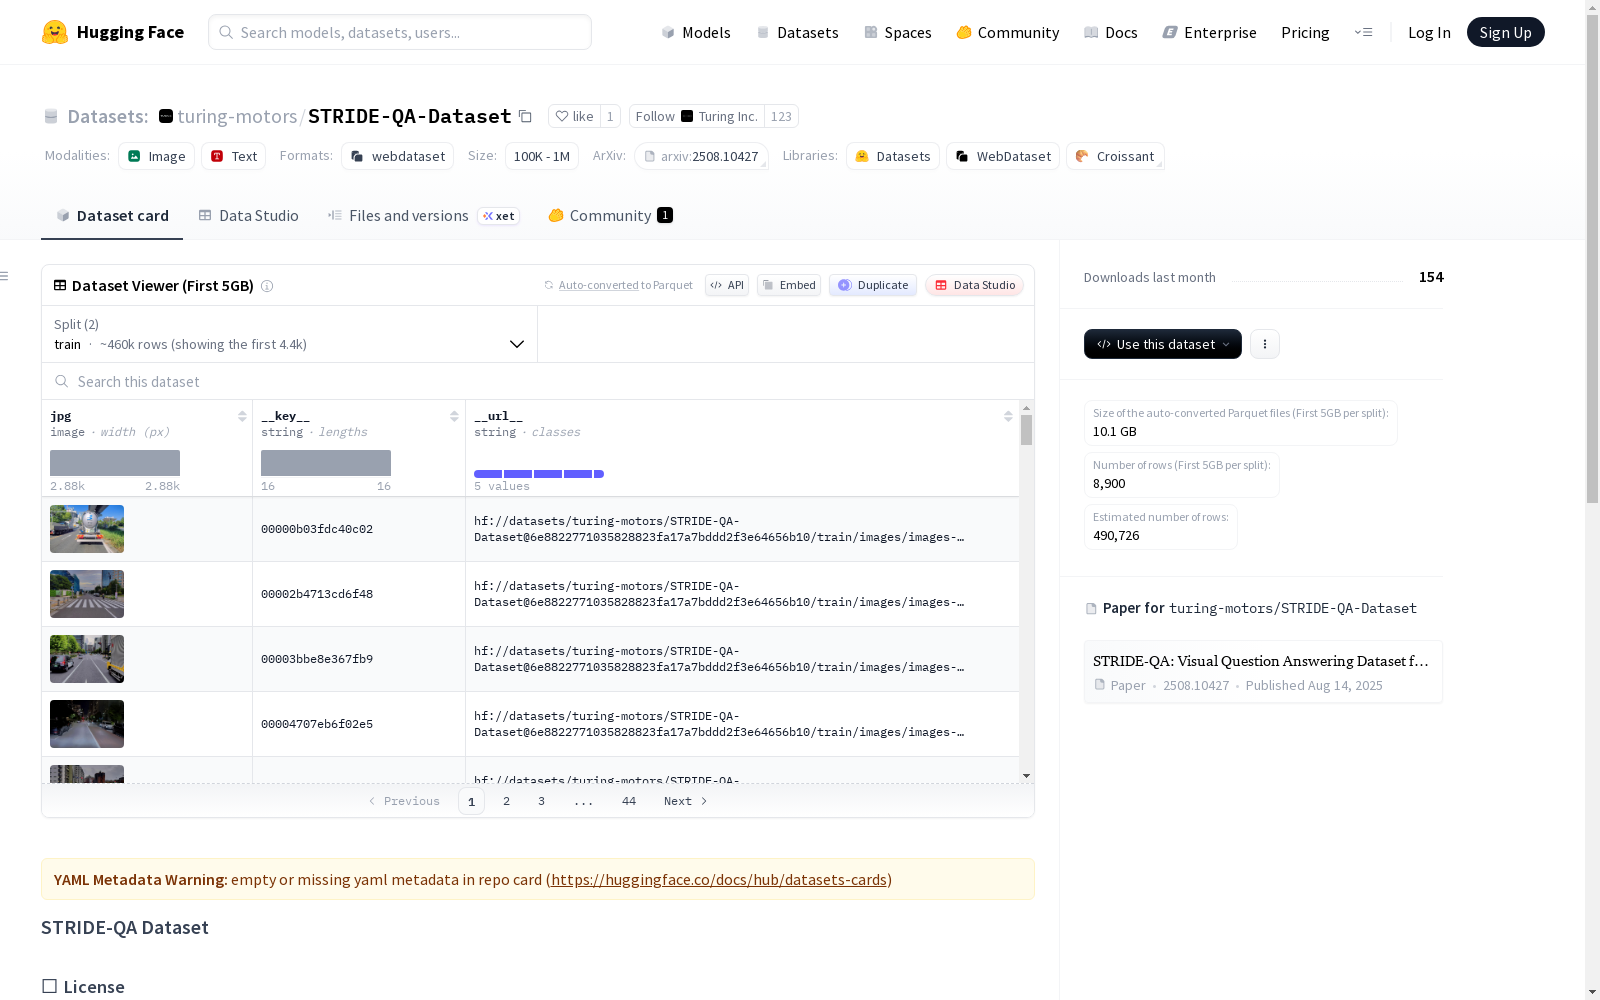Focus the global search models field
Screen dimensions: 1600x1000
coord(400,32)
